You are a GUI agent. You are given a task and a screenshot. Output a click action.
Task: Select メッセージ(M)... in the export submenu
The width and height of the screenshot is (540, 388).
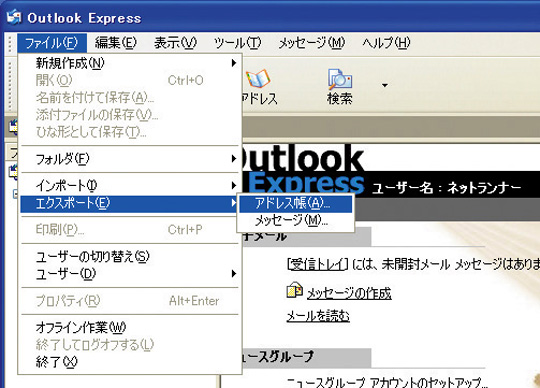click(296, 221)
